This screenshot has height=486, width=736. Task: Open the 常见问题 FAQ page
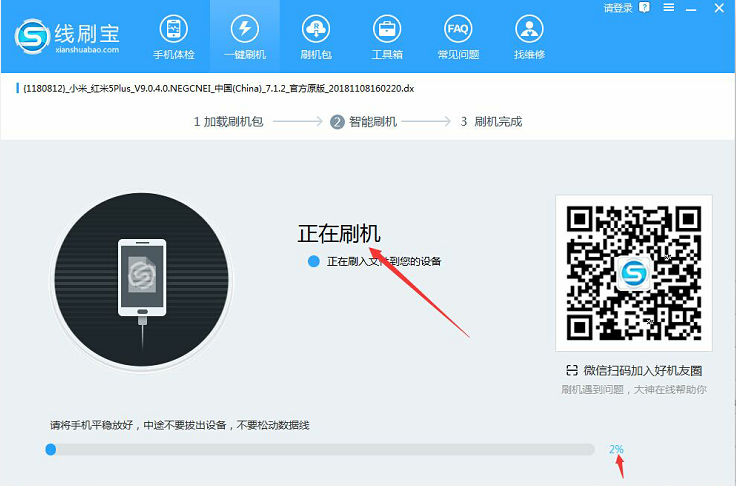(x=457, y=37)
